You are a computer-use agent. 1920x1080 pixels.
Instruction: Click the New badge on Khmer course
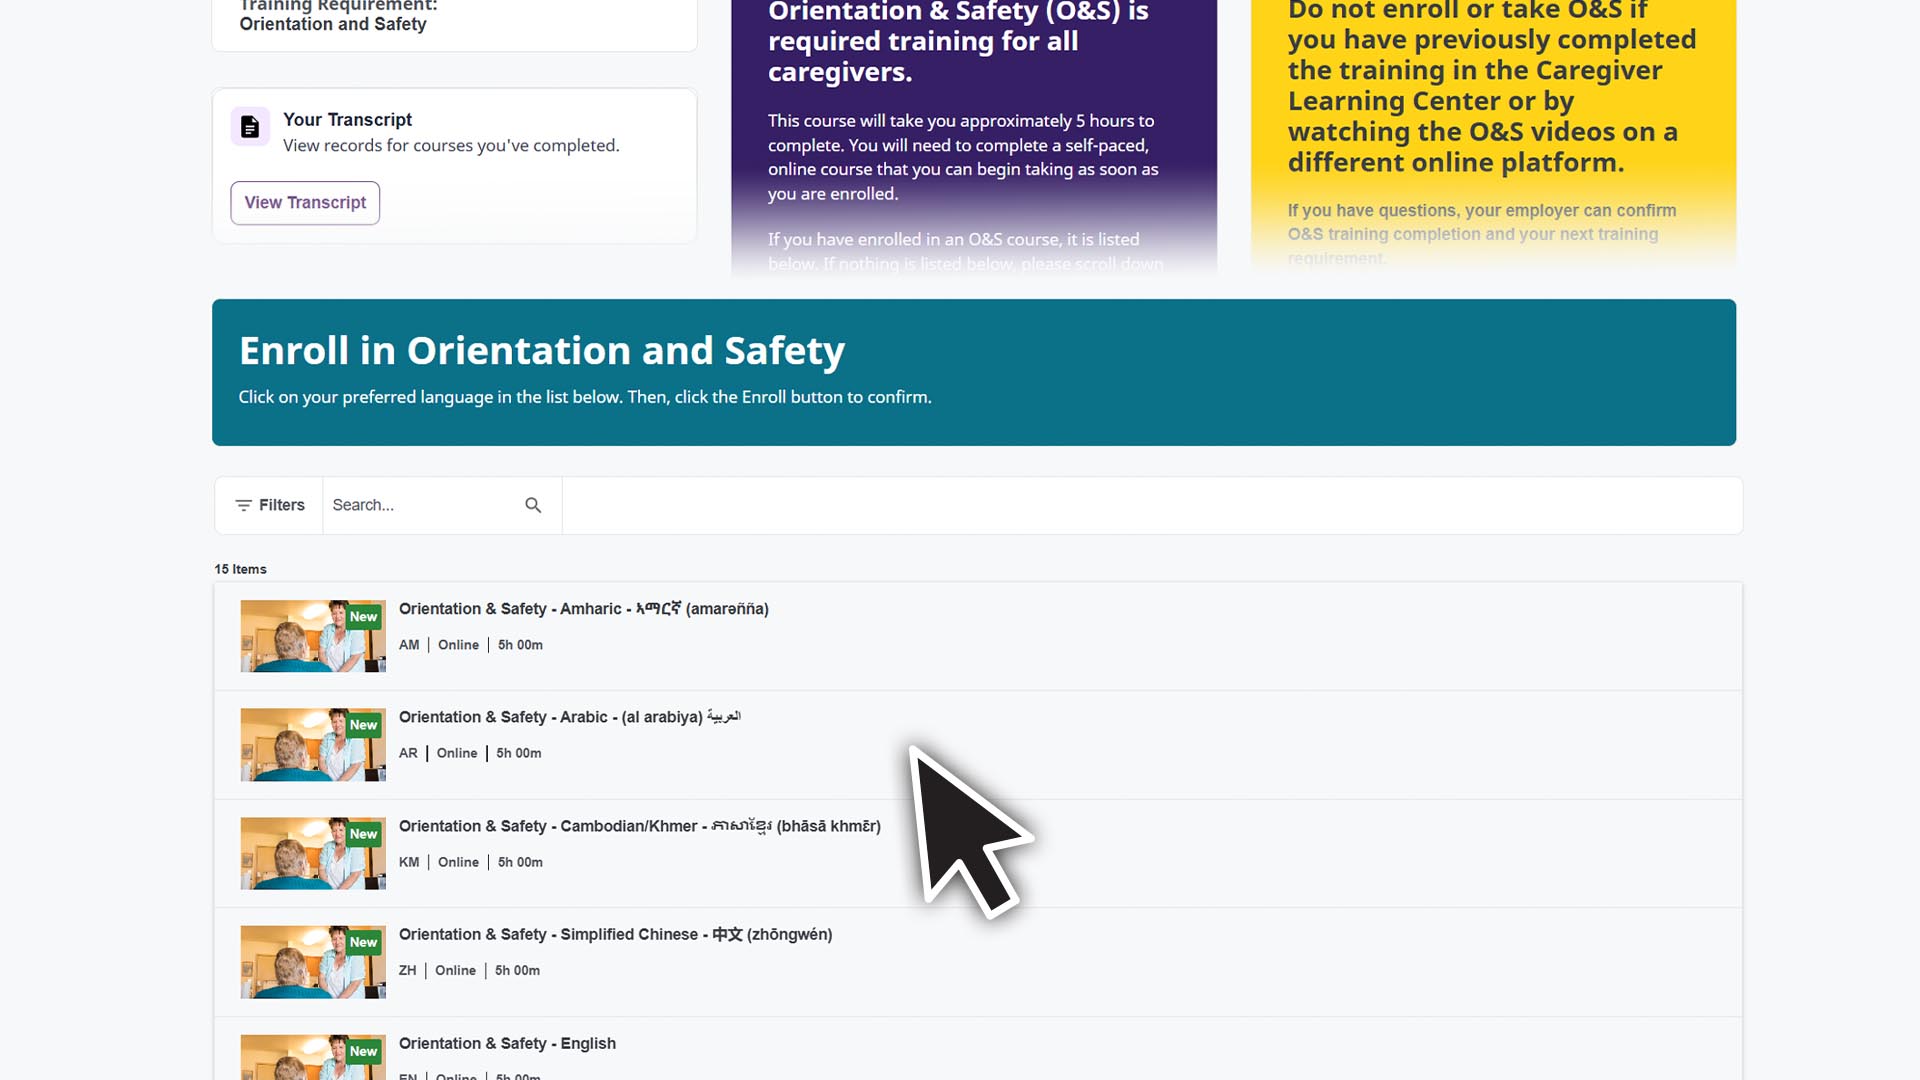(363, 834)
